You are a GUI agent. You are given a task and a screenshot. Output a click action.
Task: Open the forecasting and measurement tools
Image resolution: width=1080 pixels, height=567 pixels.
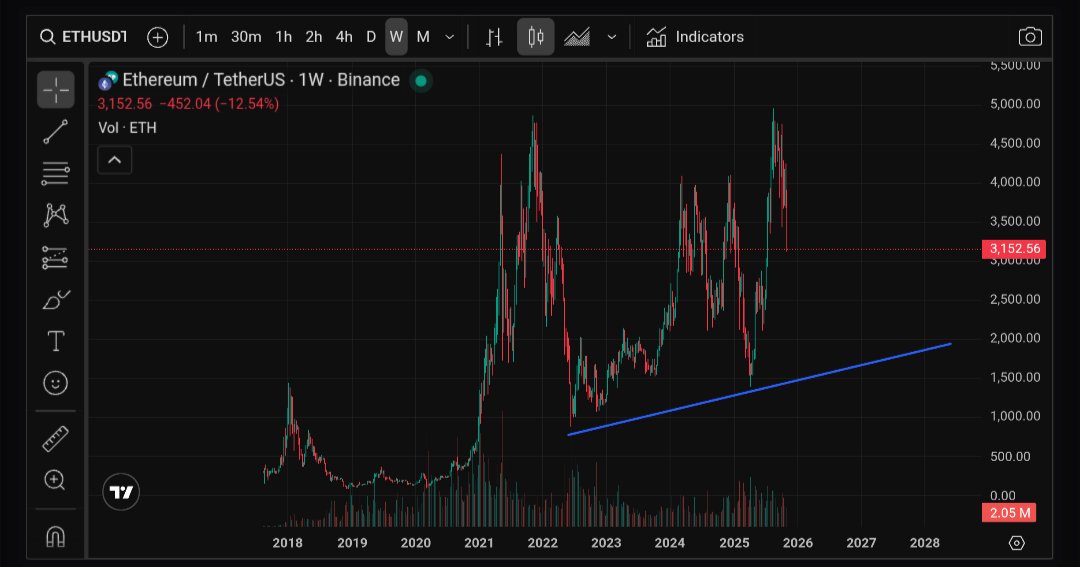(x=56, y=258)
